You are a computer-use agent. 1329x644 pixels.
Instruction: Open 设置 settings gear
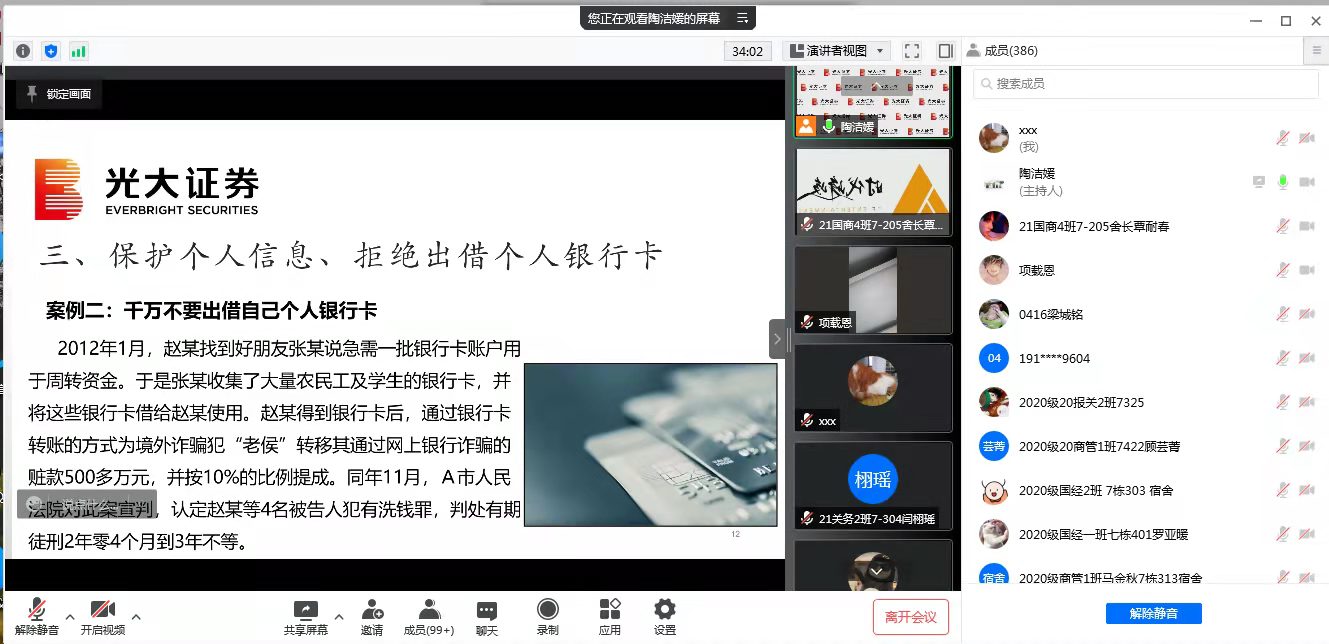tap(665, 610)
